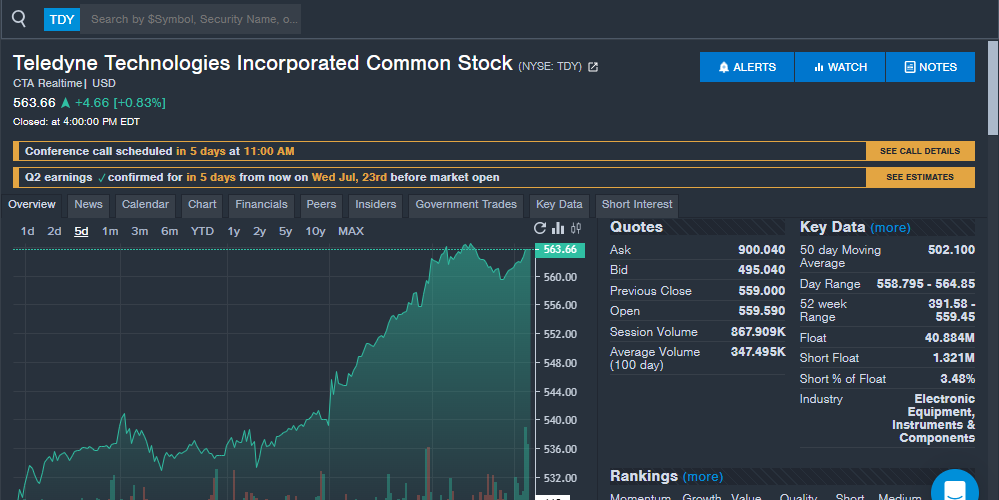
Task: Click Session Volume value 867.909K
Action: [x=758, y=332]
